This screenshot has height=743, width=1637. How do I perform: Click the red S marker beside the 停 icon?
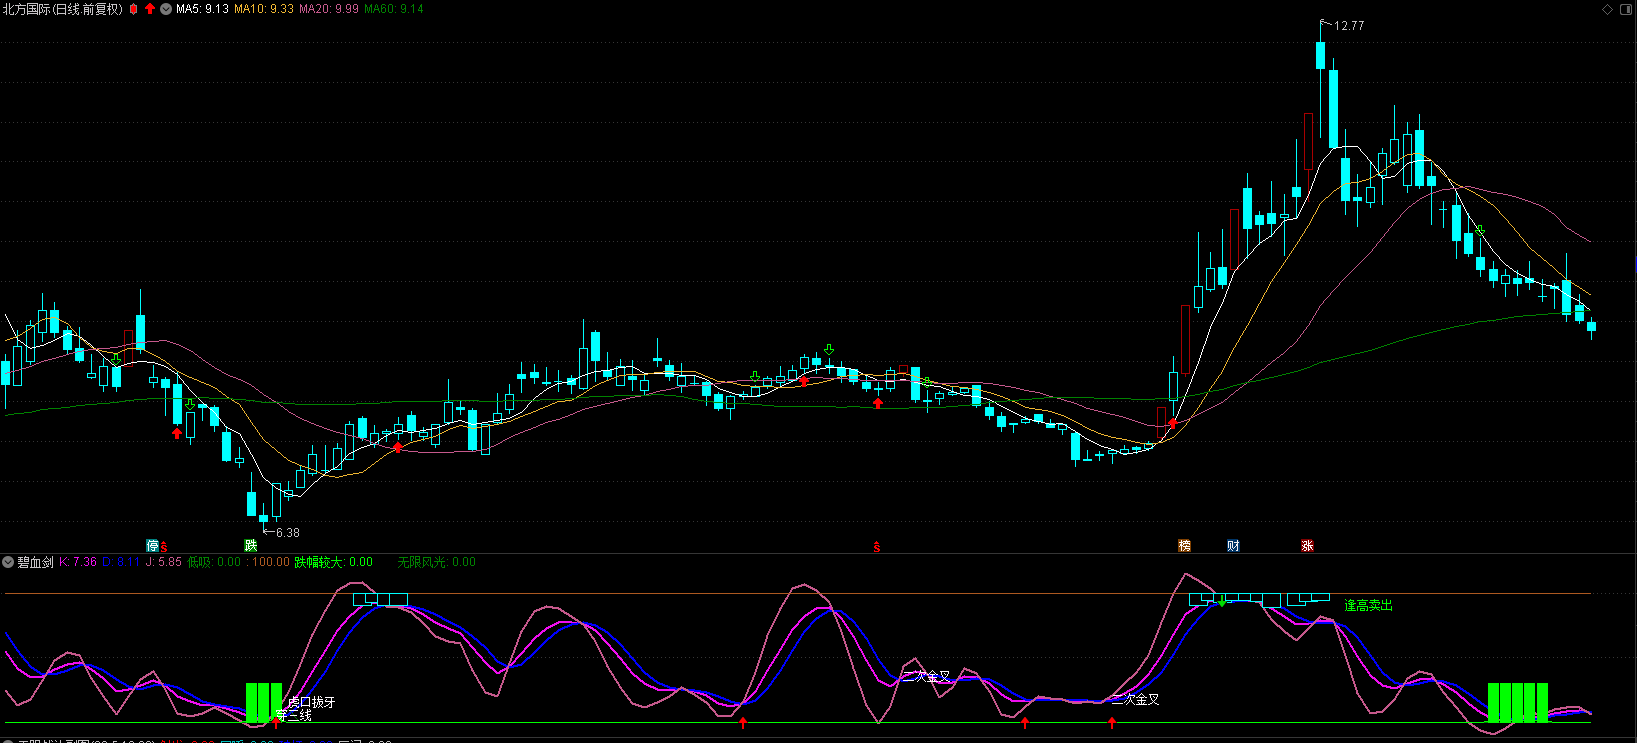[164, 547]
